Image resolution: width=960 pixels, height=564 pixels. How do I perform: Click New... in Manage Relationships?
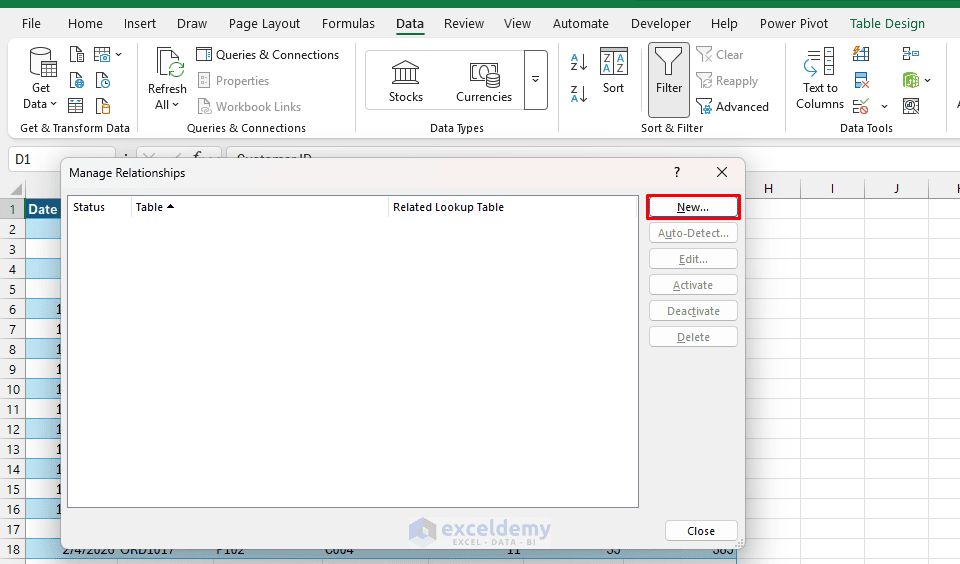click(693, 207)
